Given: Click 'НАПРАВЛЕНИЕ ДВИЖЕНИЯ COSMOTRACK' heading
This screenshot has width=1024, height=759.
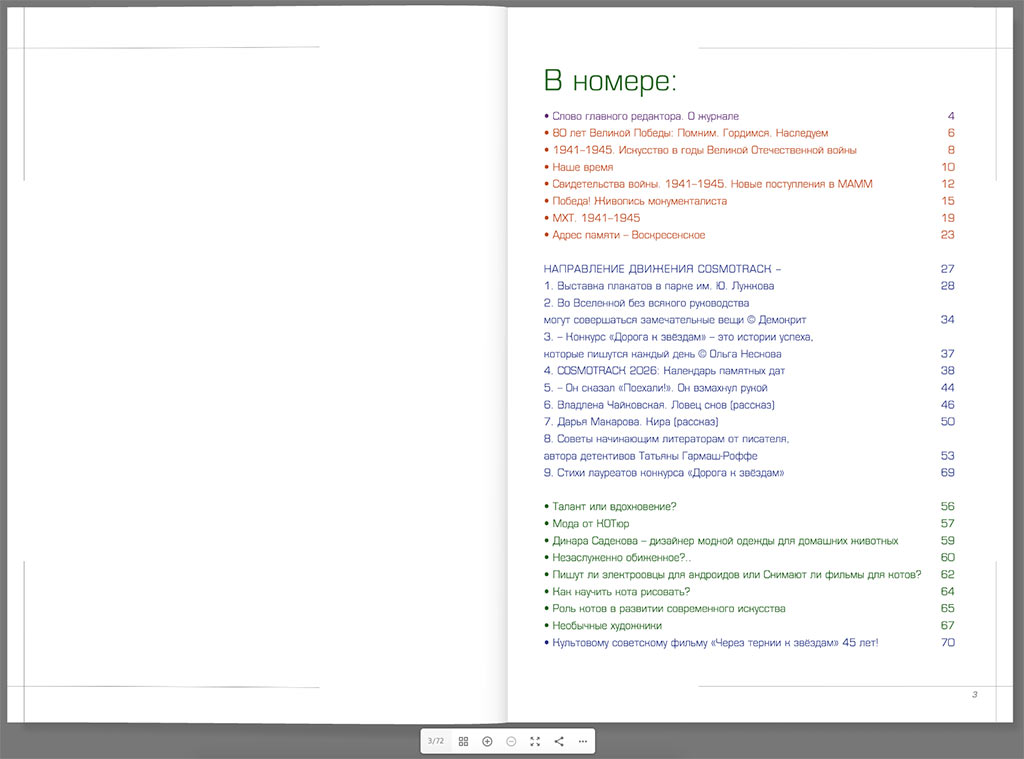Looking at the screenshot, I should (x=662, y=269).
